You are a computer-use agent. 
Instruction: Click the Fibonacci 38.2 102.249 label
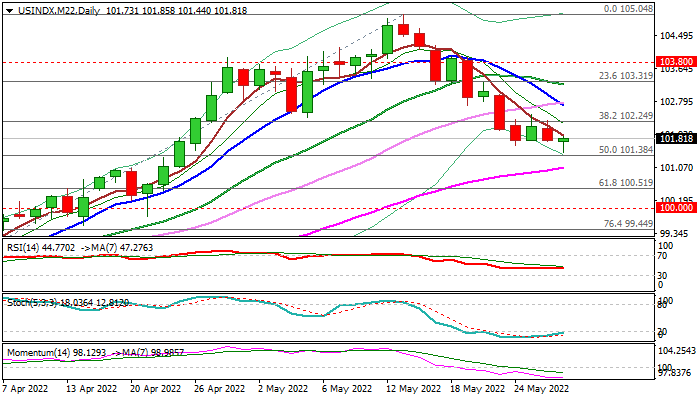pos(624,116)
